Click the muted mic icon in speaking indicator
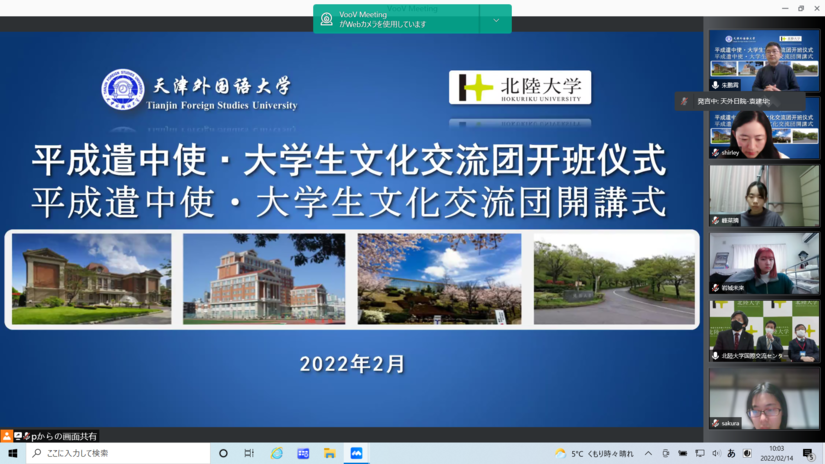Screen dimensions: 825x464 (684, 101)
